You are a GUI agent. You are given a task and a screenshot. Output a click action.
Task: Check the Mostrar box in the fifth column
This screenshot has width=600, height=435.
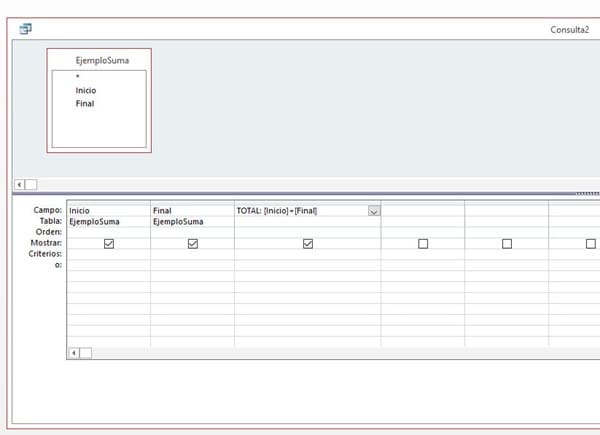pos(507,244)
